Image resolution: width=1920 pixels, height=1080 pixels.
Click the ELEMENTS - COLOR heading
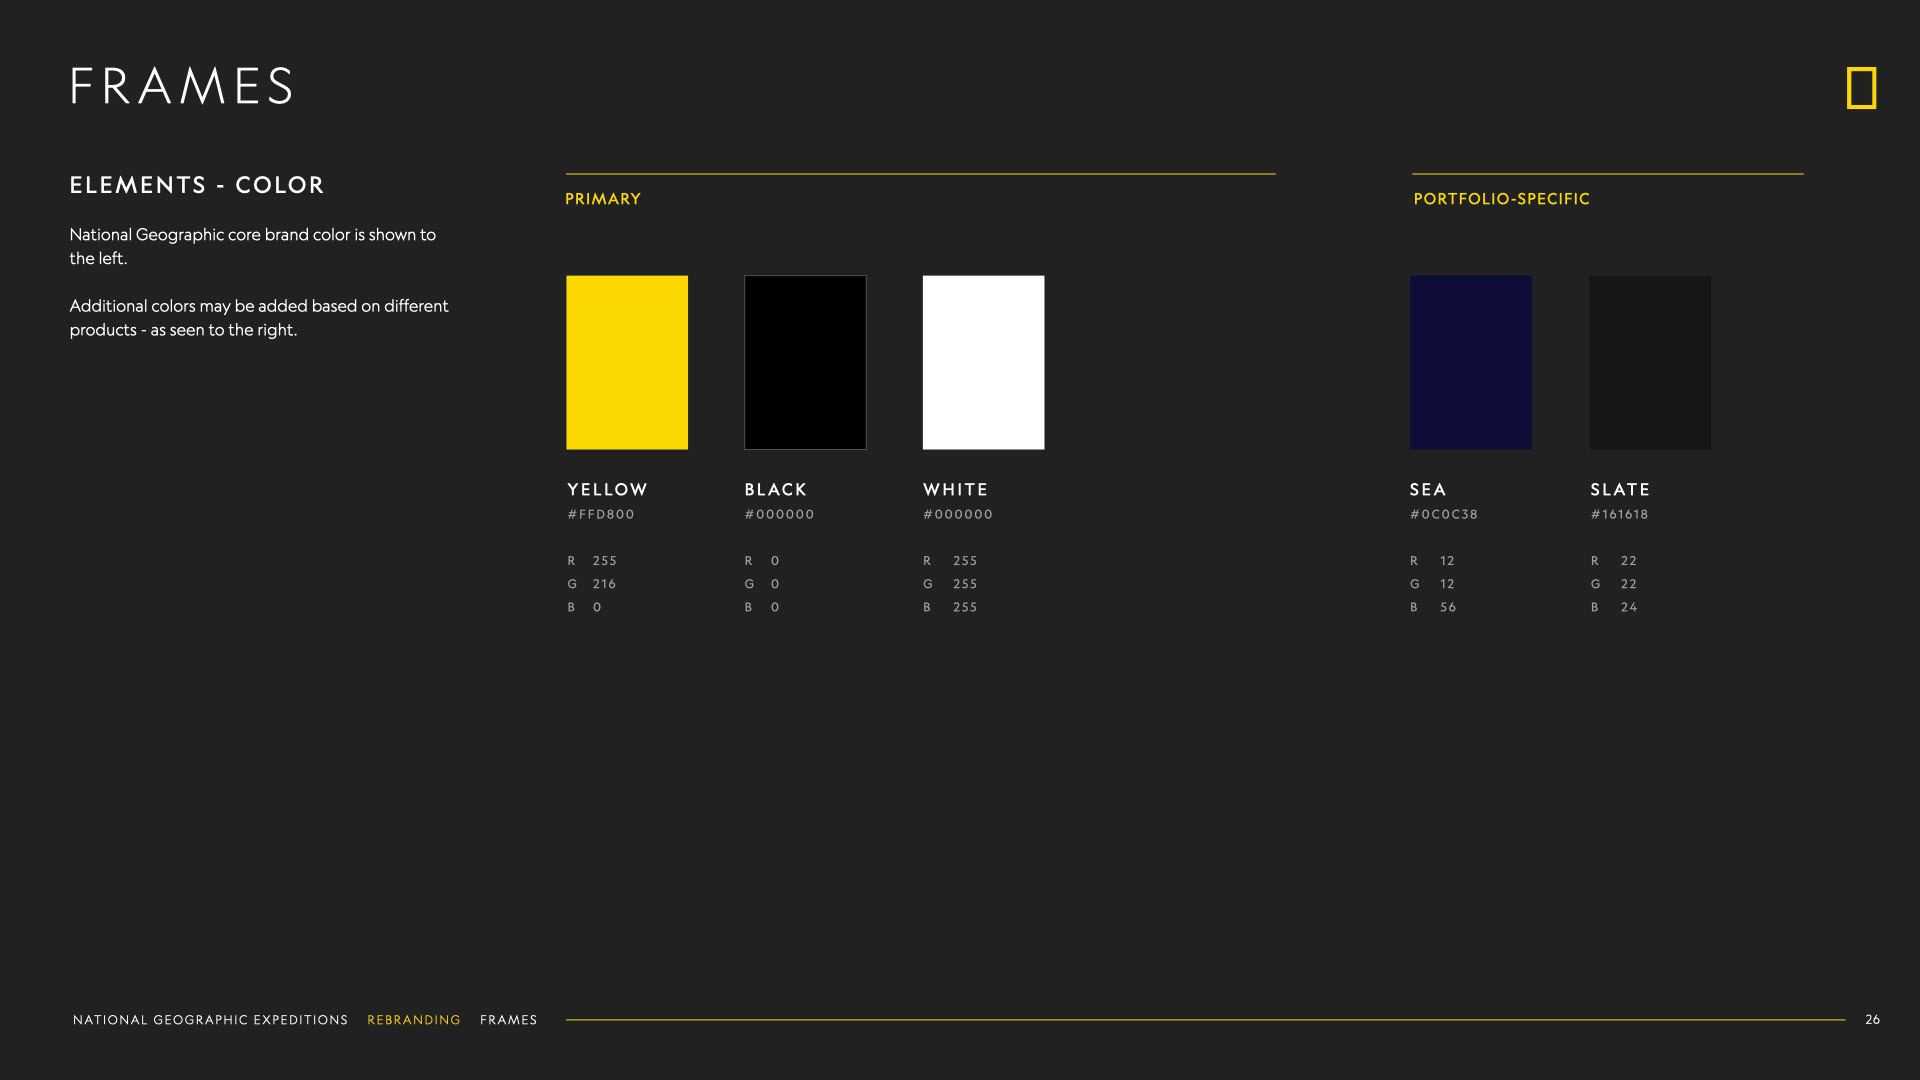tap(197, 185)
